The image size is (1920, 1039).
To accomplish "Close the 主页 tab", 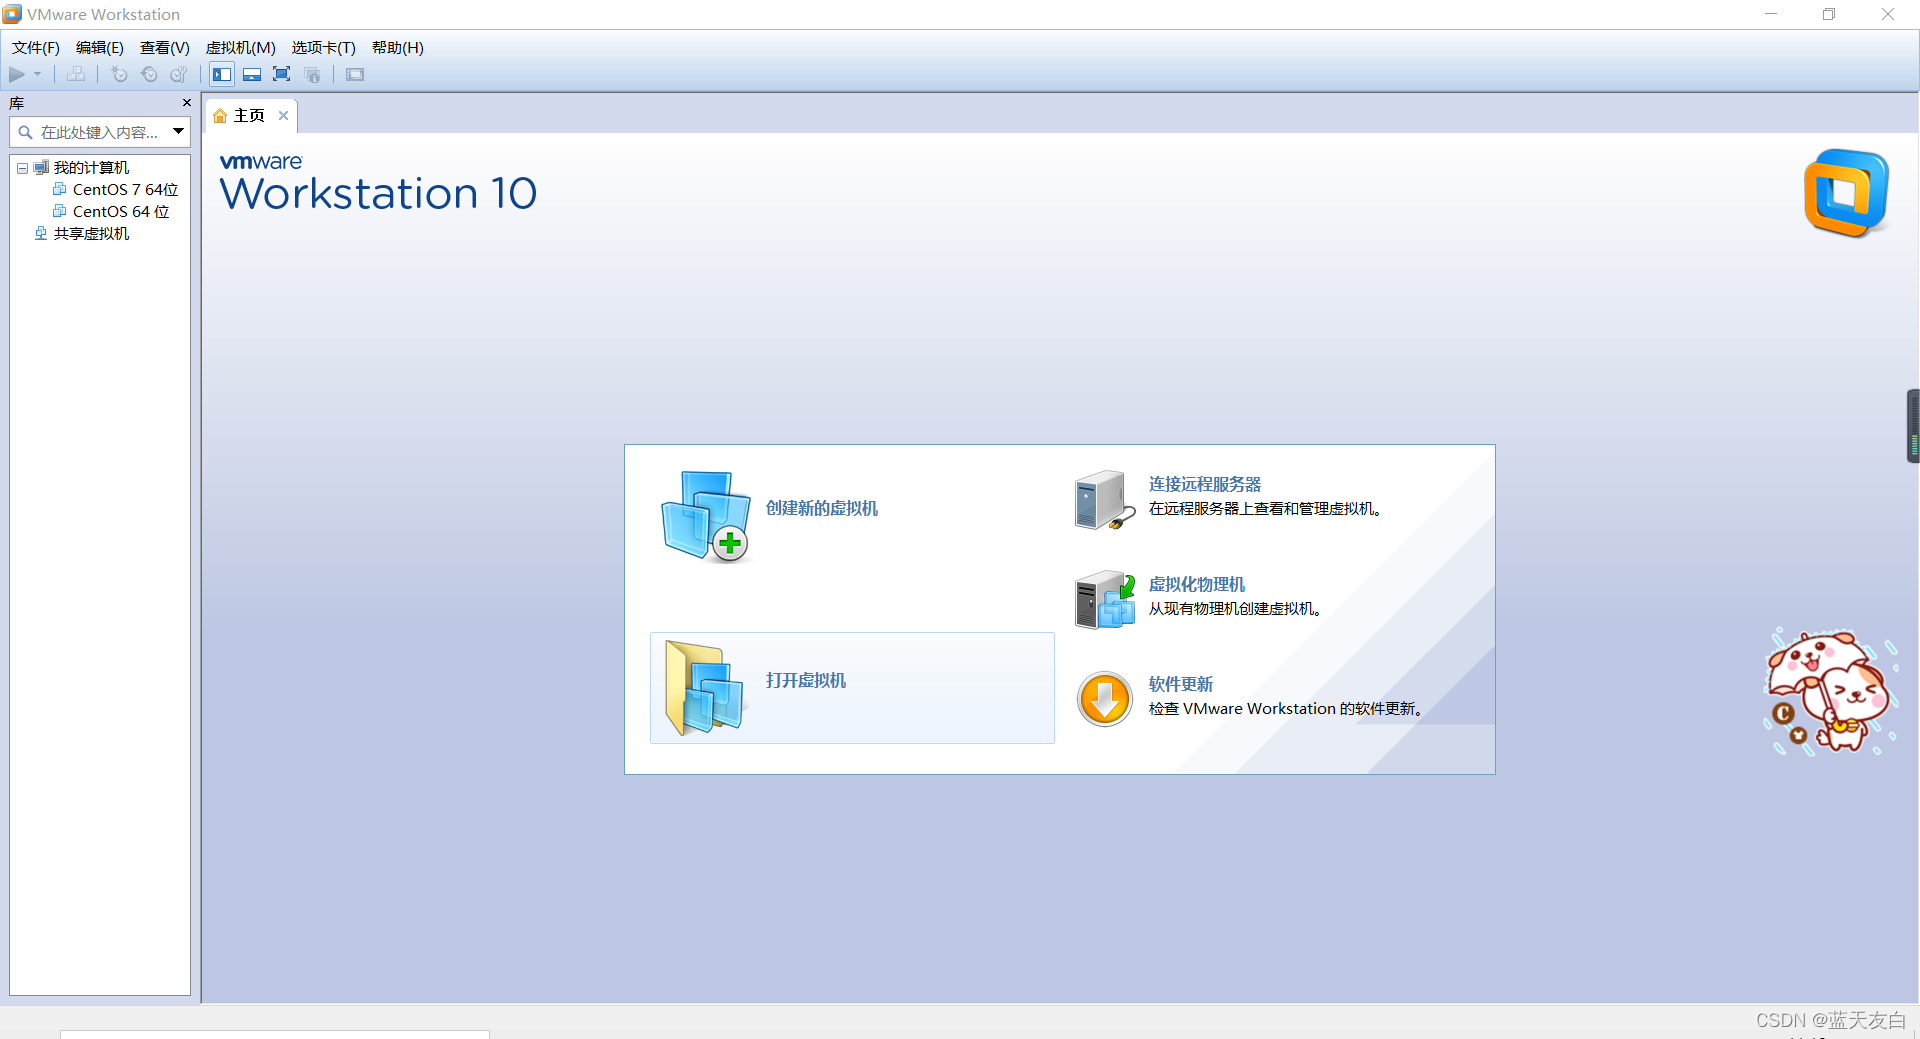I will click(x=283, y=116).
